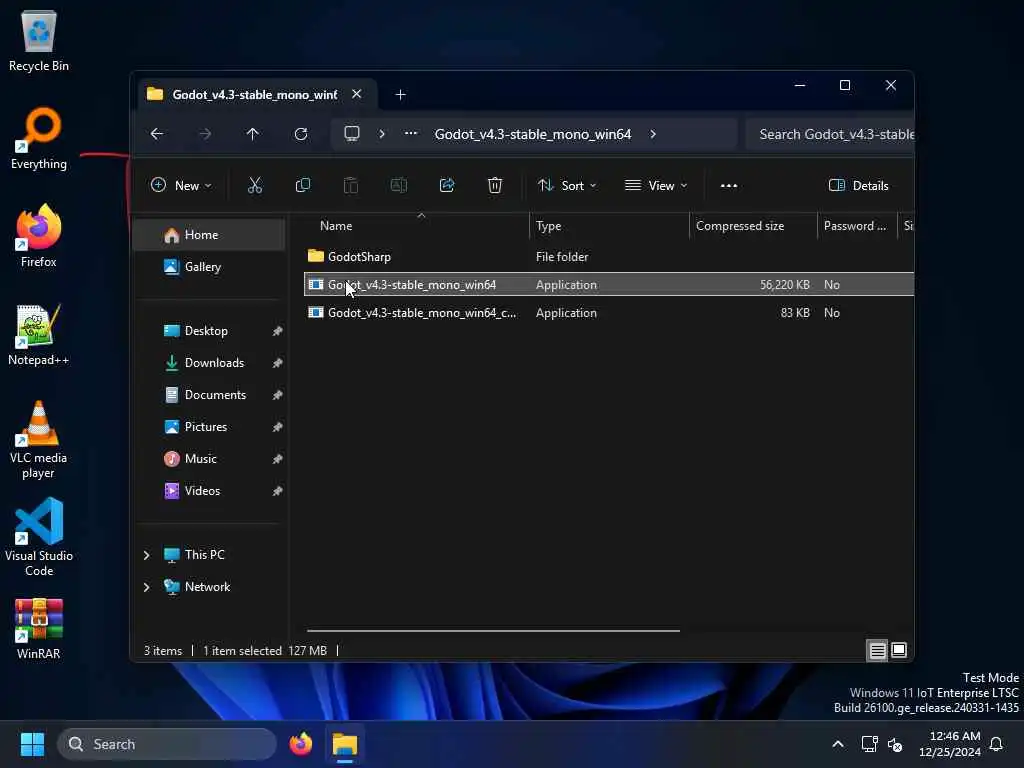Open Downloads in the navigation pane

click(210, 363)
